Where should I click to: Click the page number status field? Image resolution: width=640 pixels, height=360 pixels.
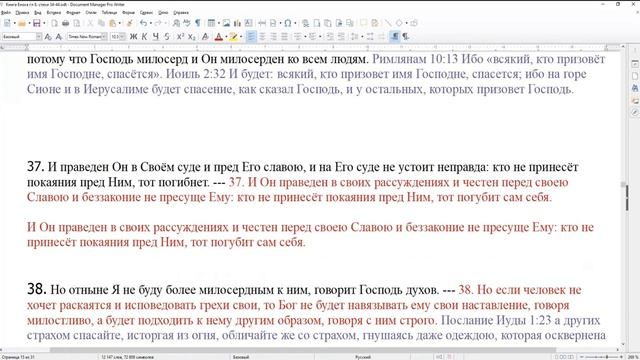18,357
